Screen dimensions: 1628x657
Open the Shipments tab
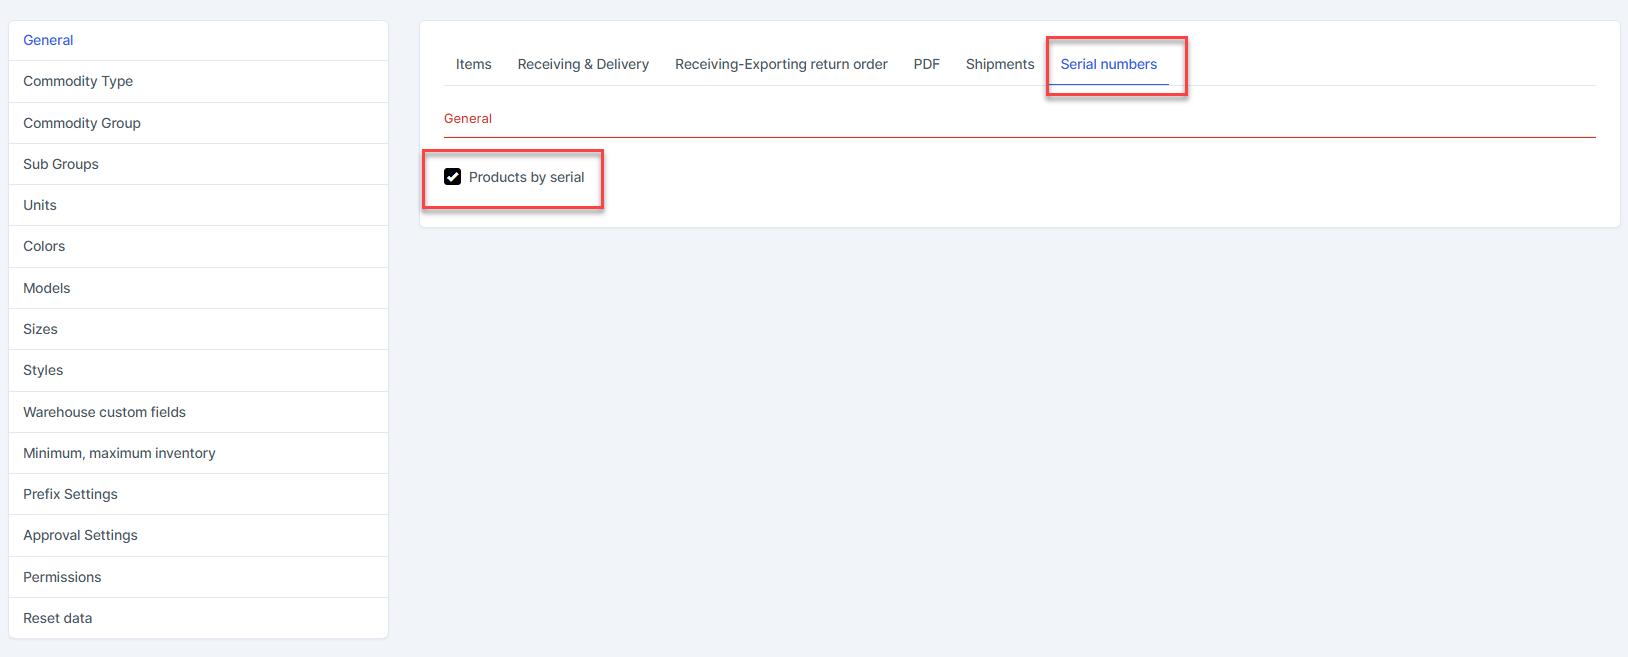999,64
